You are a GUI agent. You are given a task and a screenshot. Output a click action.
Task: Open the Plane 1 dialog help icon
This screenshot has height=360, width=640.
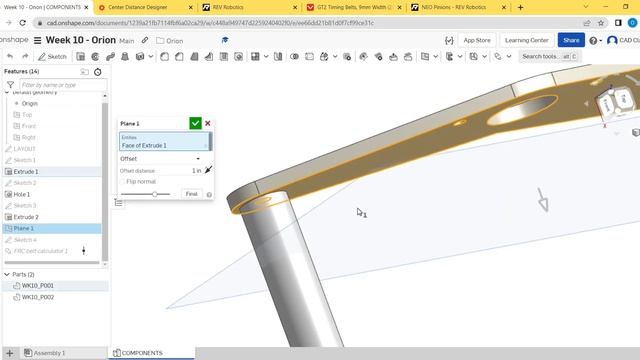pos(209,195)
